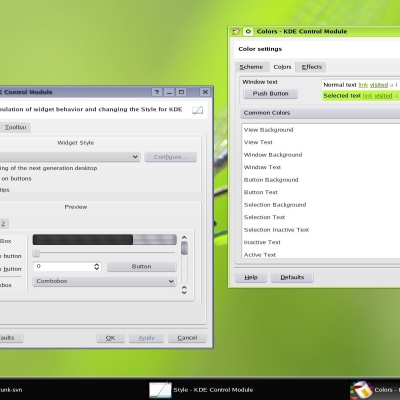Switch to the Colors tab
The image size is (400, 400).
pos(282,67)
